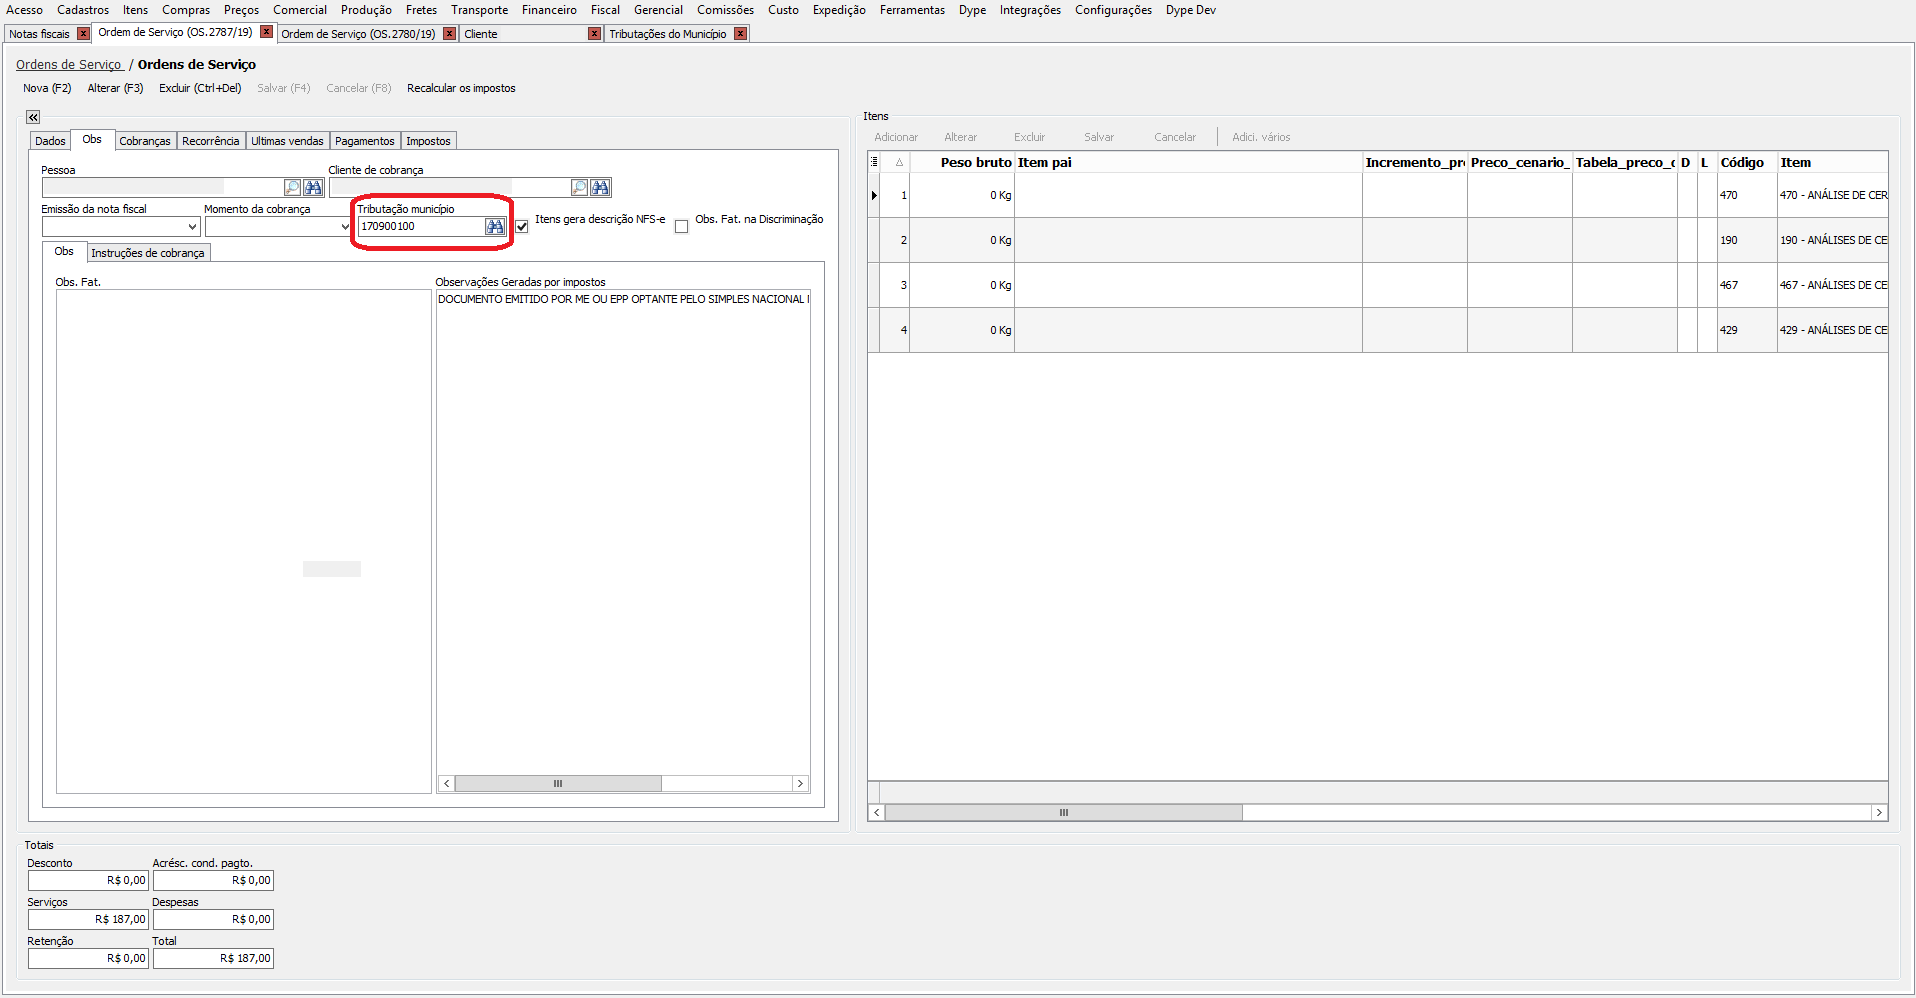1916x998 pixels.
Task: Open the Cobranças tab
Action: pos(145,141)
